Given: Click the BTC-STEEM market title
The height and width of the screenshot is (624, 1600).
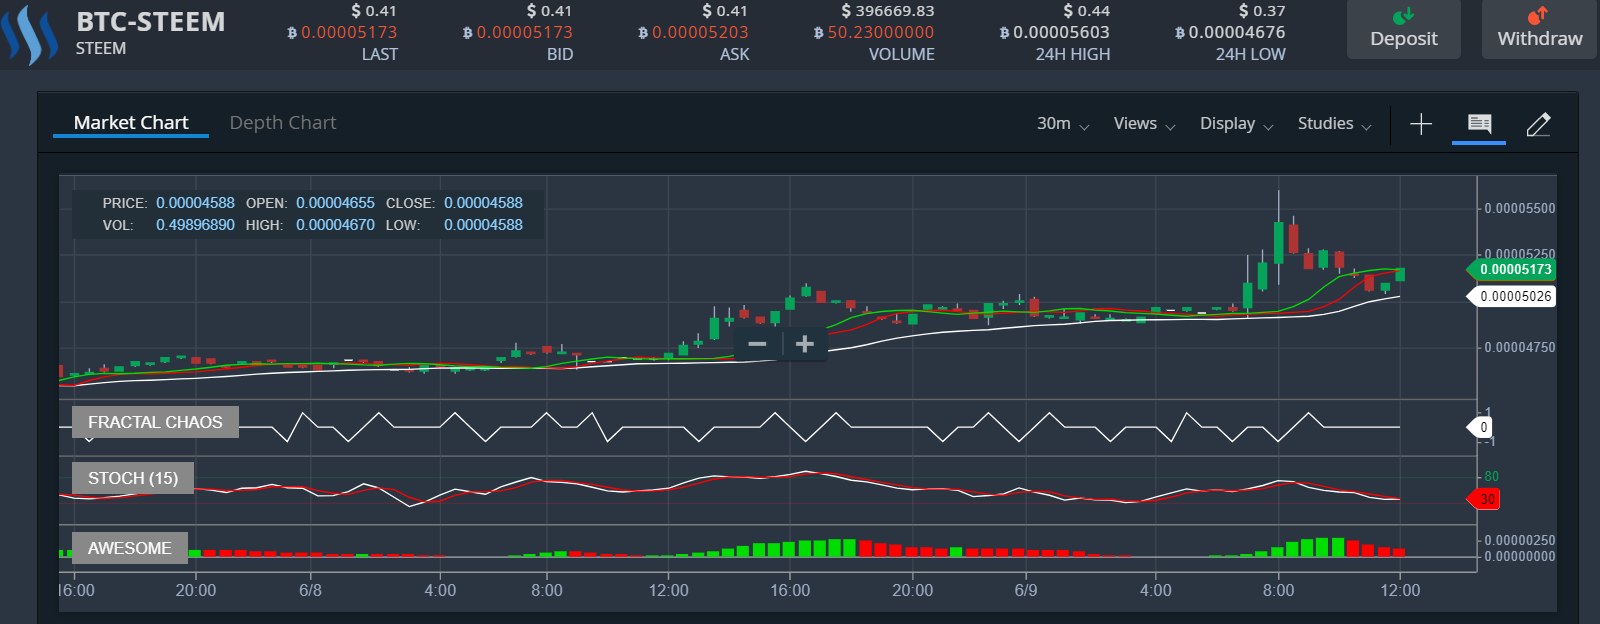Looking at the screenshot, I should point(151,22).
